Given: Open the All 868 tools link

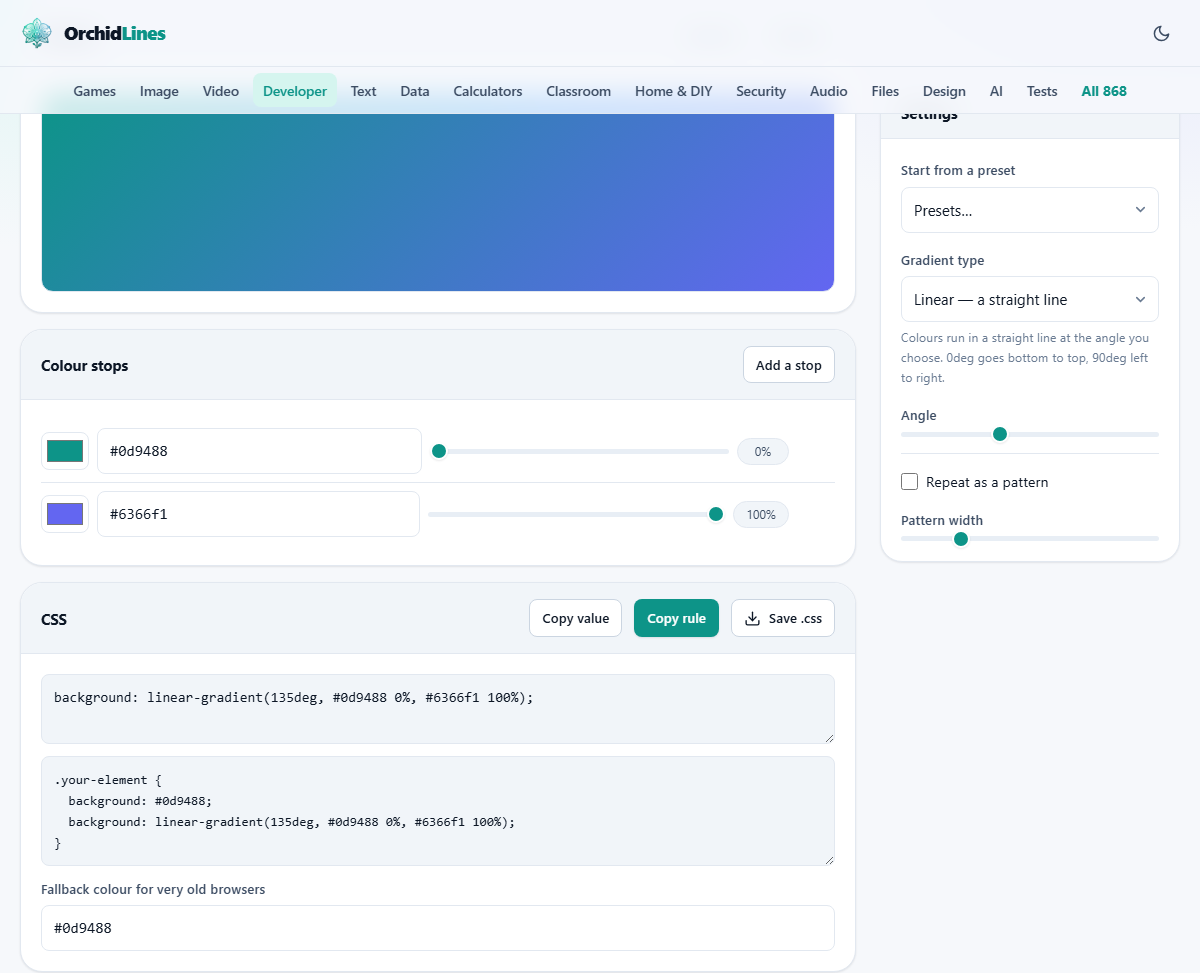Looking at the screenshot, I should tap(1104, 91).
